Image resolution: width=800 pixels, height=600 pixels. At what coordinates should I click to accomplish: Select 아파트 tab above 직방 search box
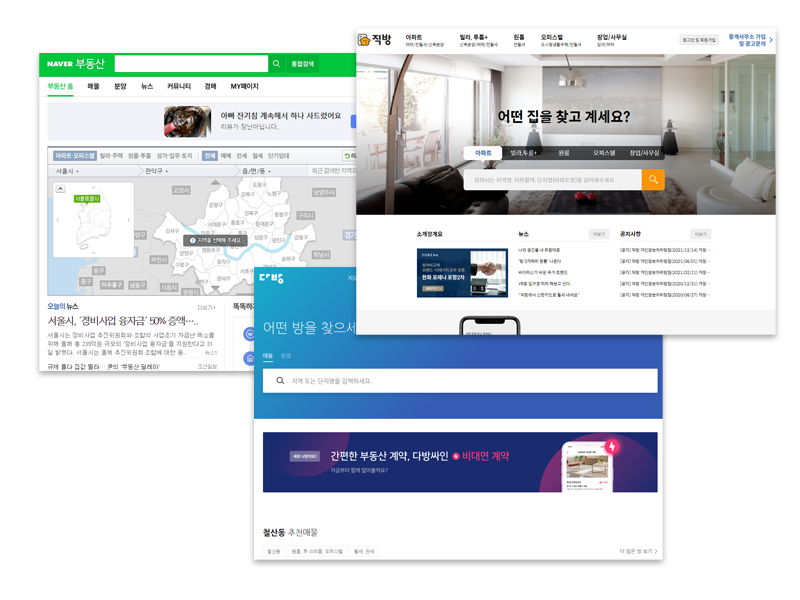(483, 153)
